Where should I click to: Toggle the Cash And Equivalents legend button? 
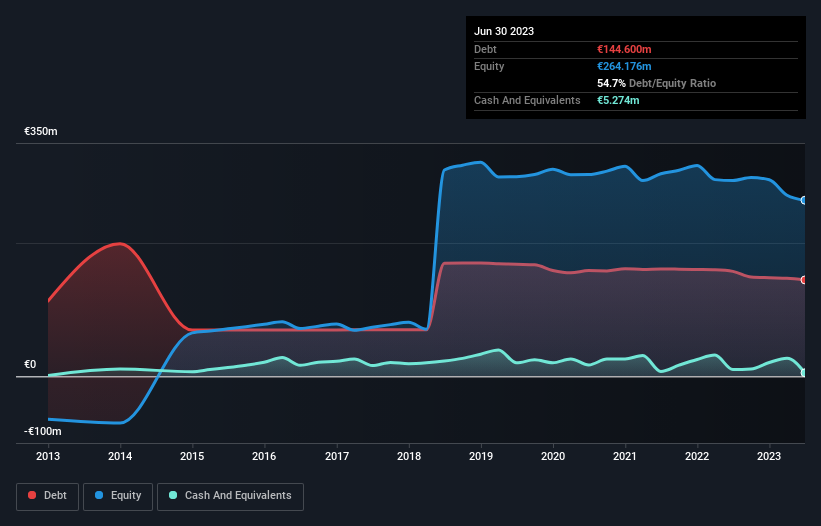[230, 496]
